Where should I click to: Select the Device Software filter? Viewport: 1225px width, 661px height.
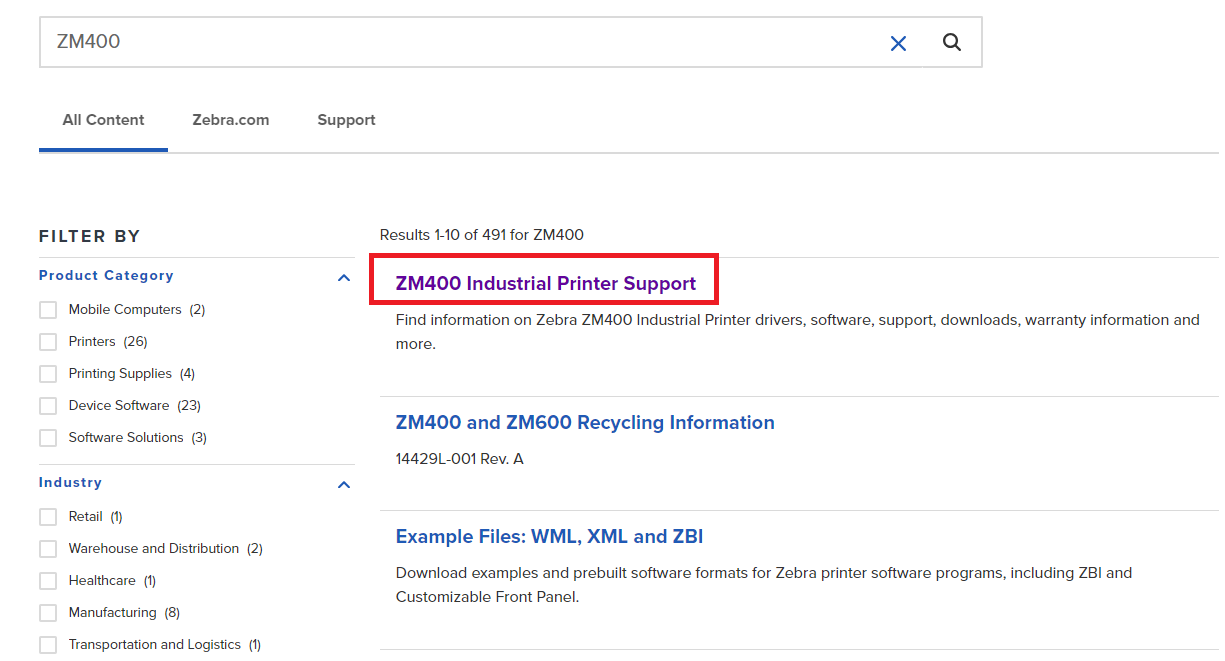coord(47,405)
